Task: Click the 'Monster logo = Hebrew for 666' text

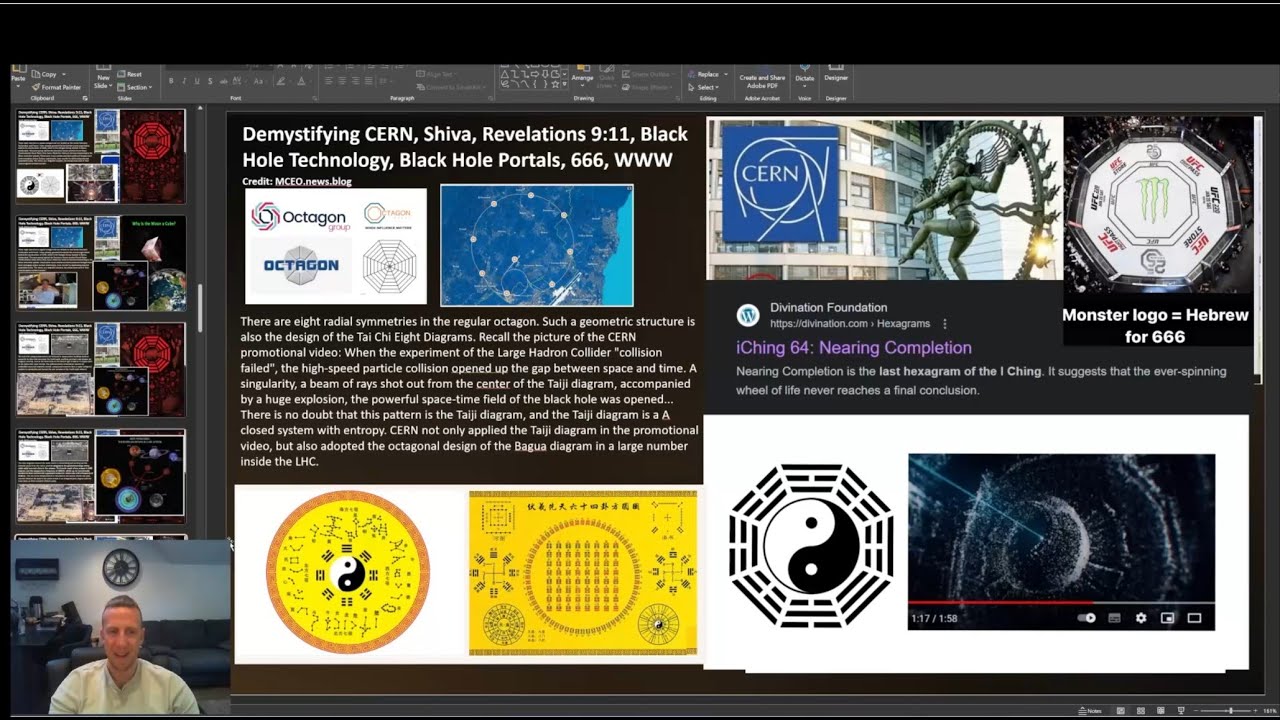Action: 1155,326
